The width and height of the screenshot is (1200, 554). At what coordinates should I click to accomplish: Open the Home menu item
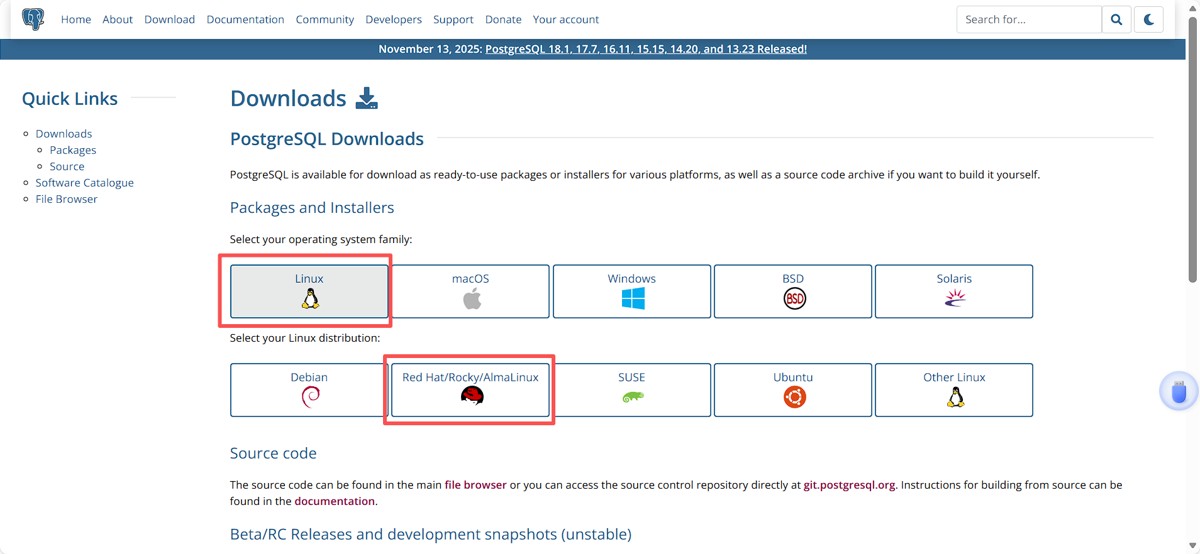point(76,19)
